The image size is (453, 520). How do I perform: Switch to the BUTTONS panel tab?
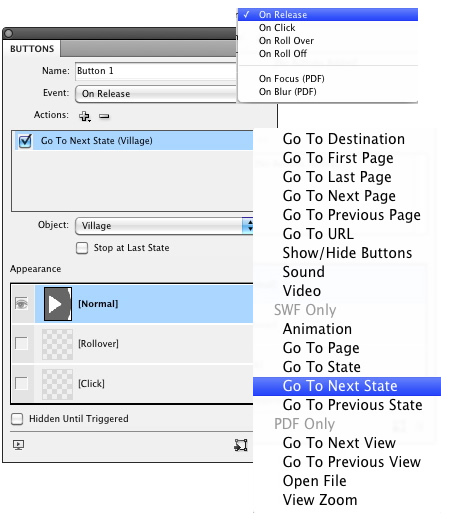click(32, 49)
